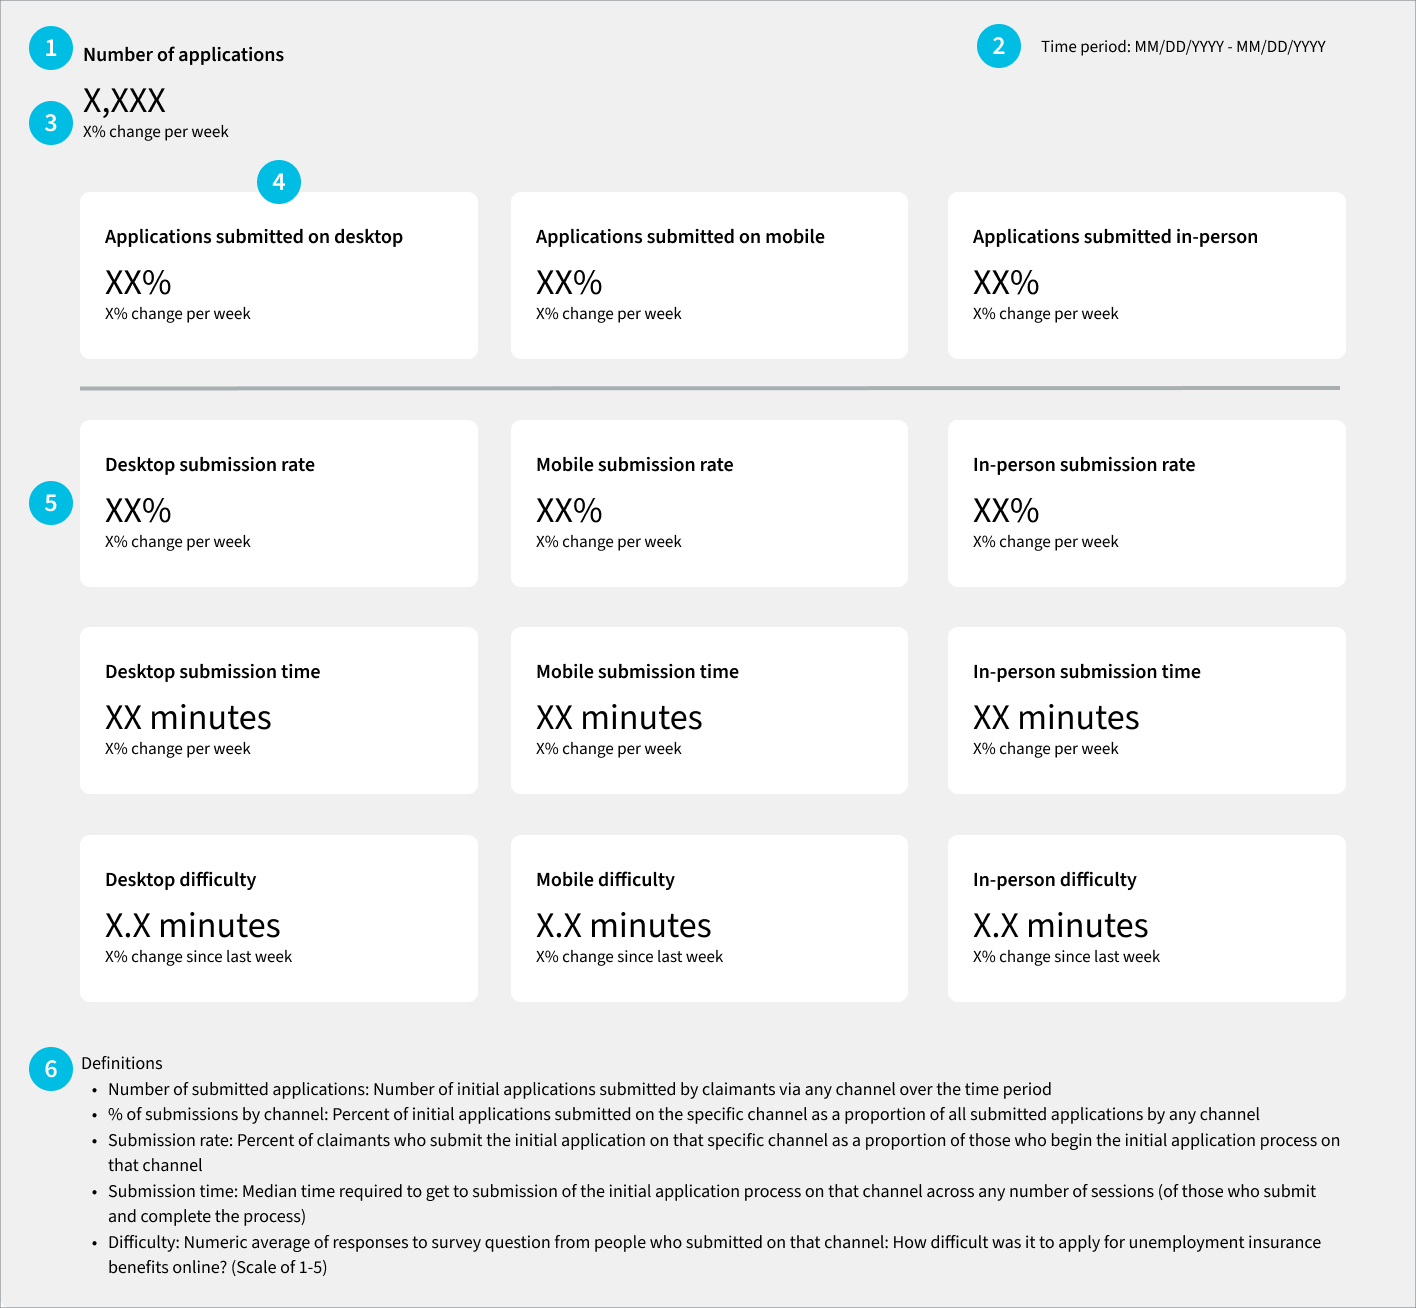Click the In-person submission time card
Viewport: 1416px width, 1308px height.
coord(1146,710)
